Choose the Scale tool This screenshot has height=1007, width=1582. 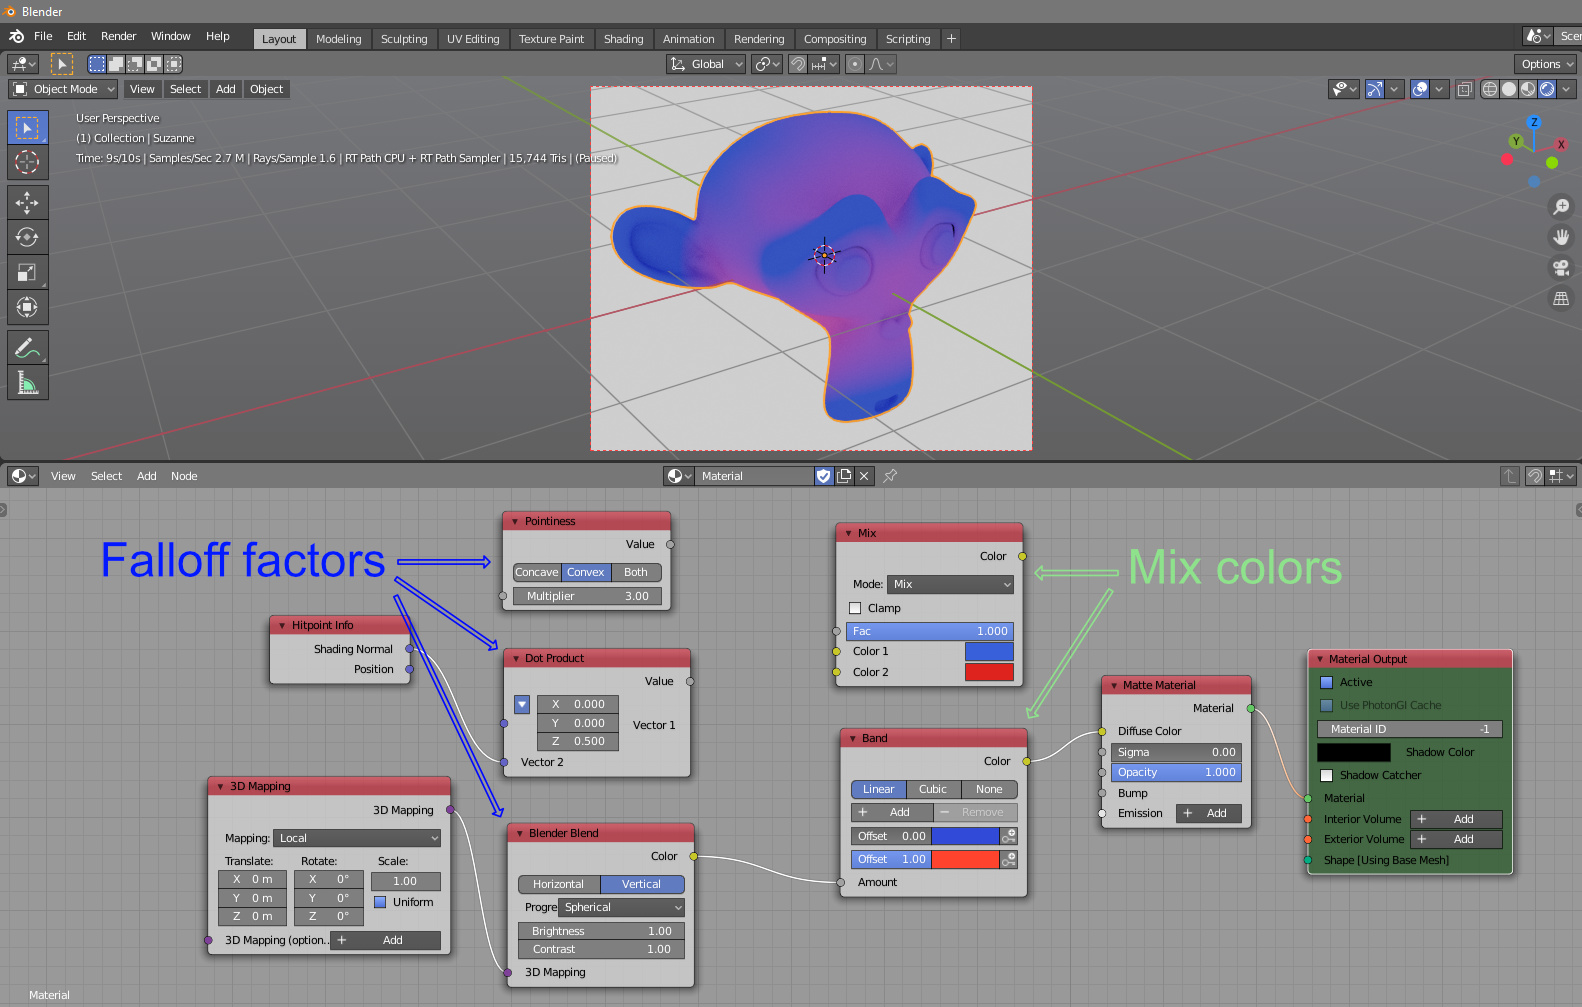pos(27,272)
